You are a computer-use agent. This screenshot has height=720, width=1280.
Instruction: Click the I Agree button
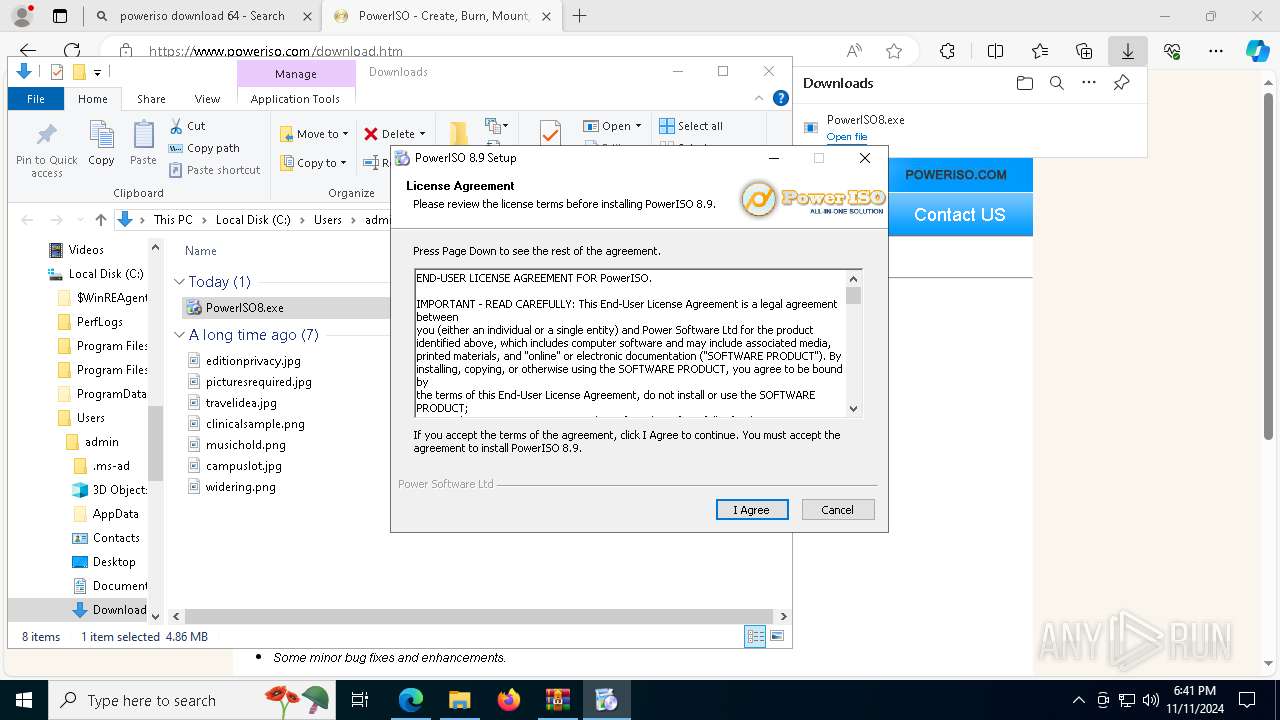752,510
